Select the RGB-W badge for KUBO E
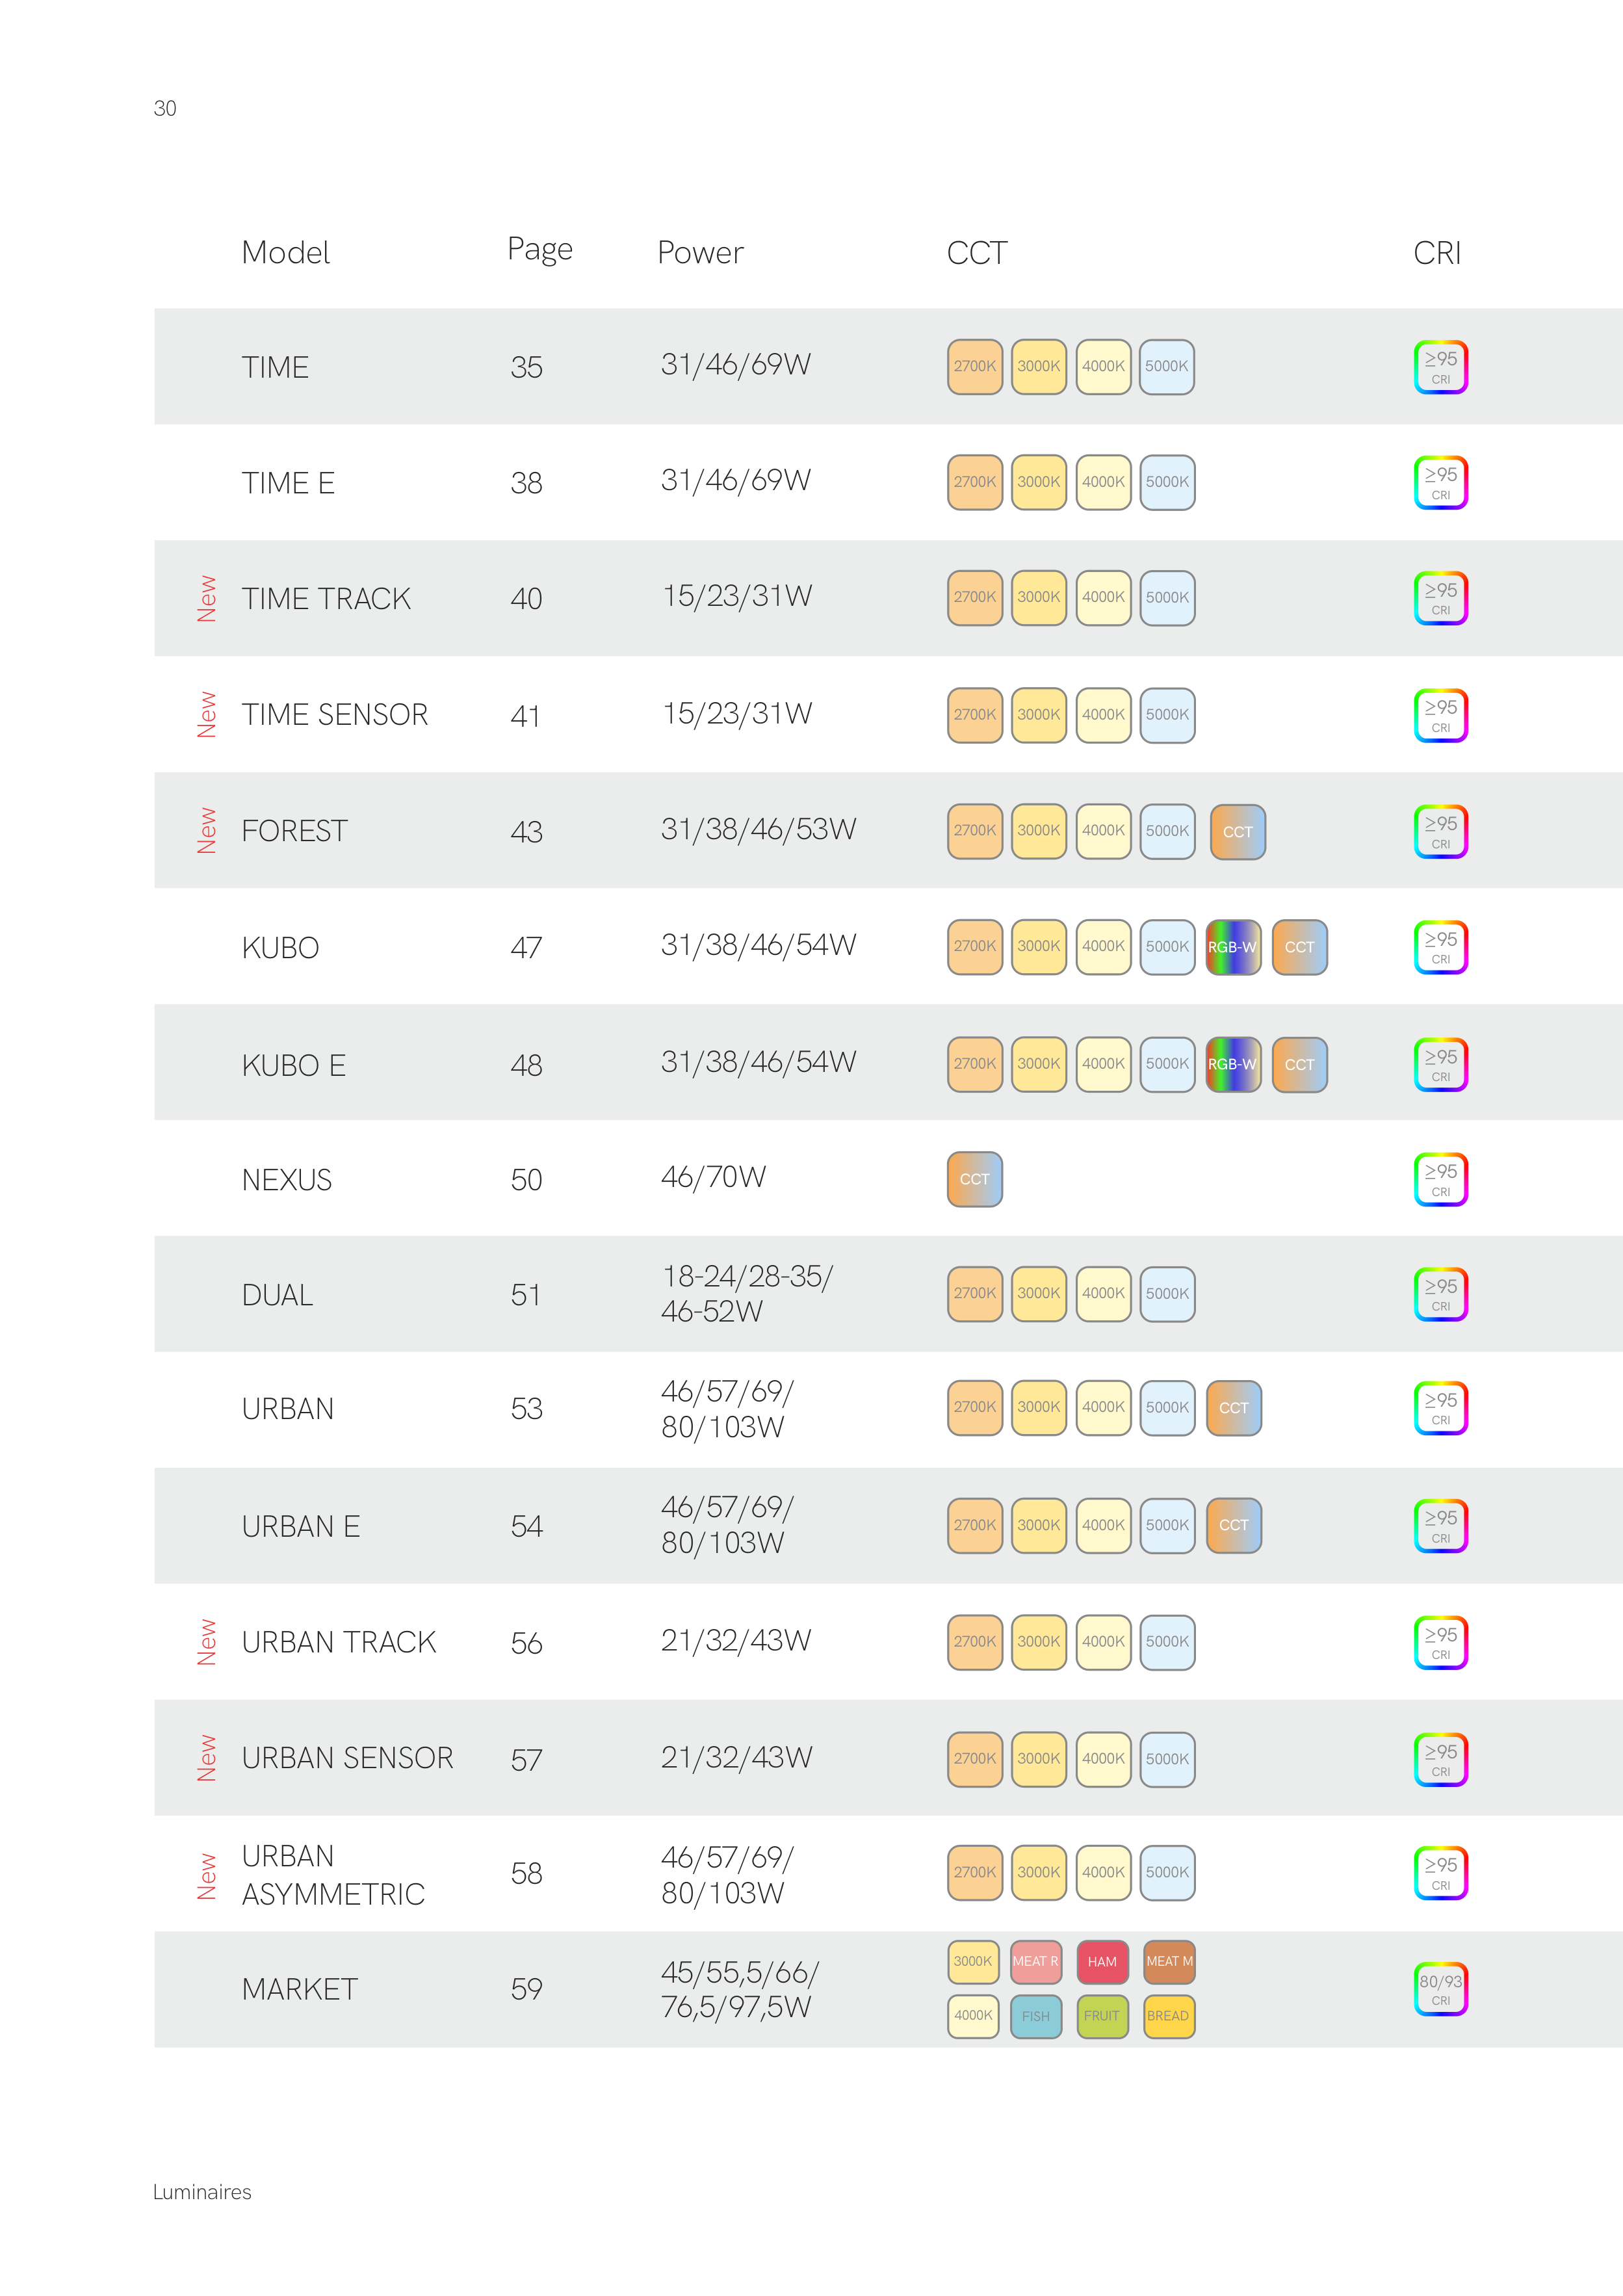The image size is (1623, 2296). point(1232,1064)
